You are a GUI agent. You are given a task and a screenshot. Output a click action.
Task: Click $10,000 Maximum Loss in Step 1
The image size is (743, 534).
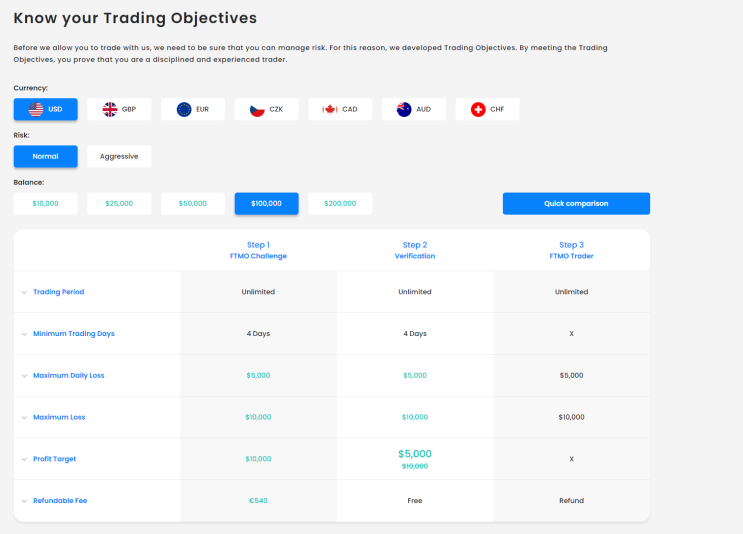258,417
